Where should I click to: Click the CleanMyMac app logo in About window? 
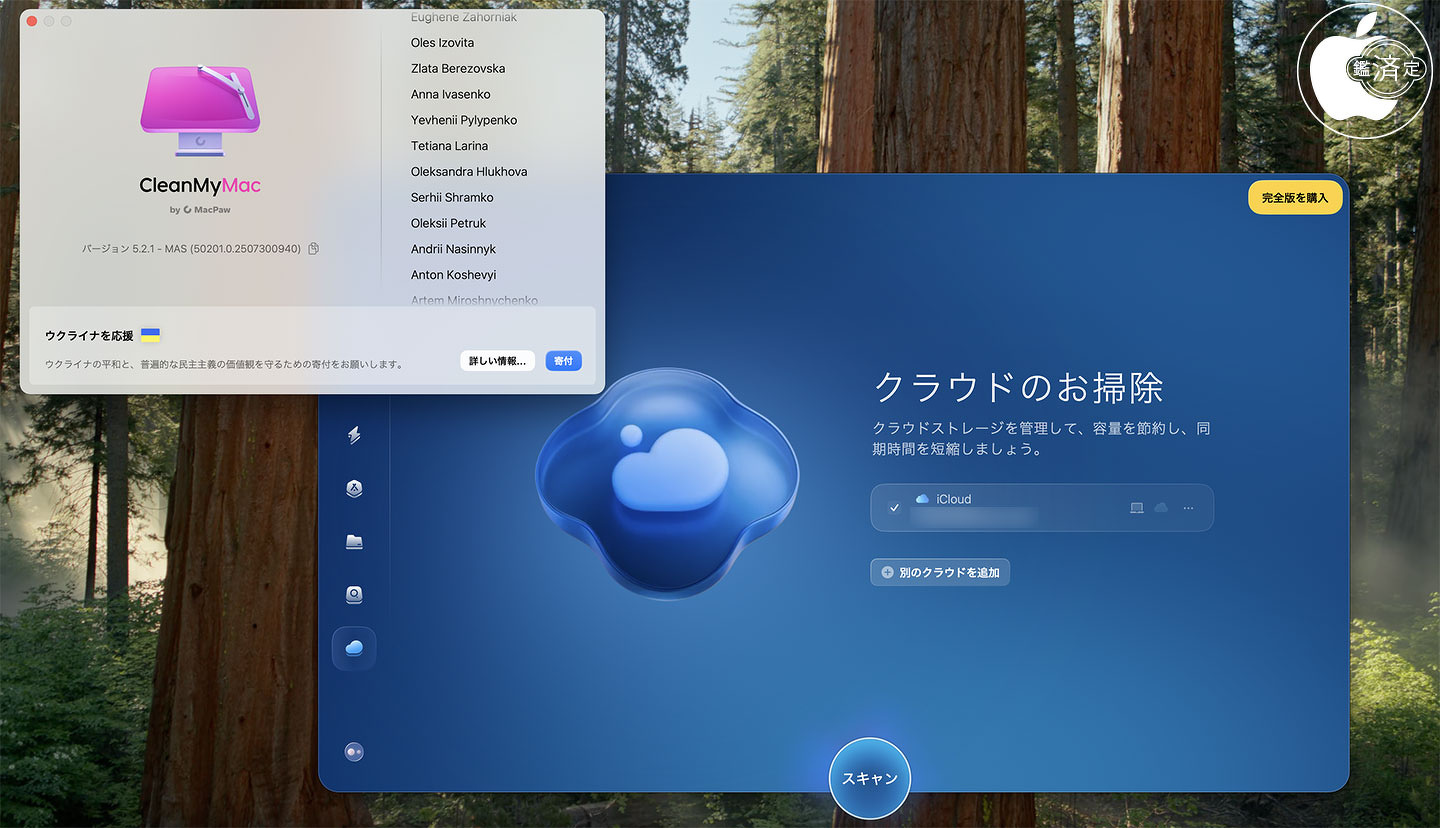pyautogui.click(x=200, y=110)
